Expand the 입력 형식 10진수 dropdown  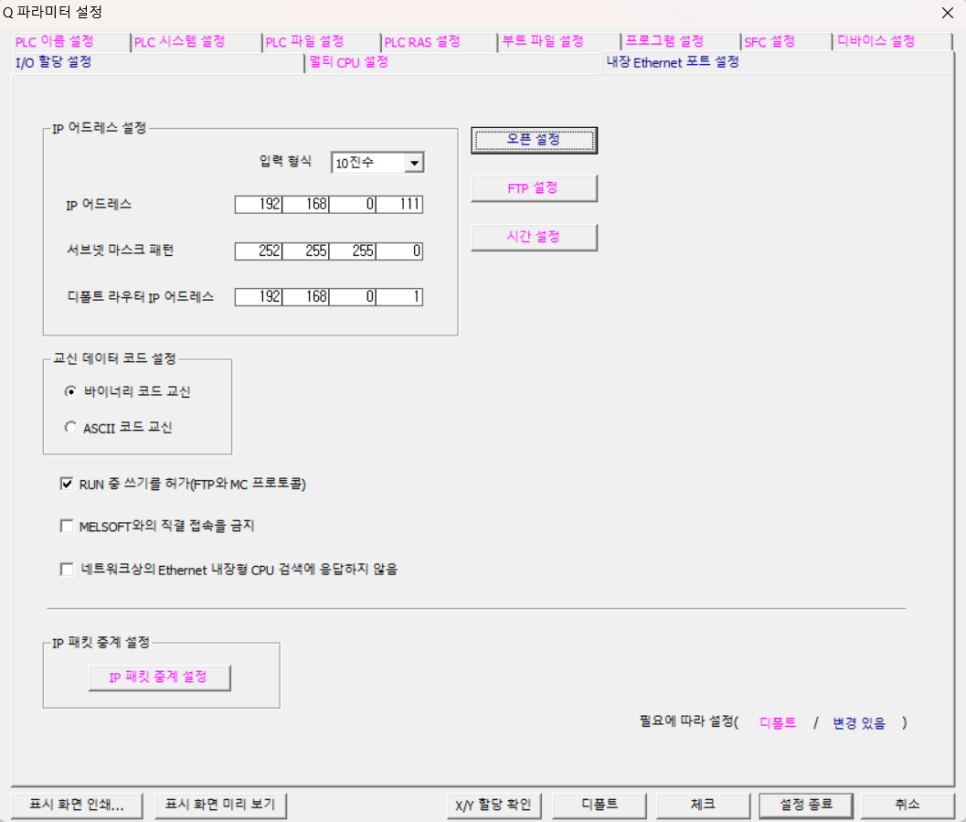tap(415, 163)
